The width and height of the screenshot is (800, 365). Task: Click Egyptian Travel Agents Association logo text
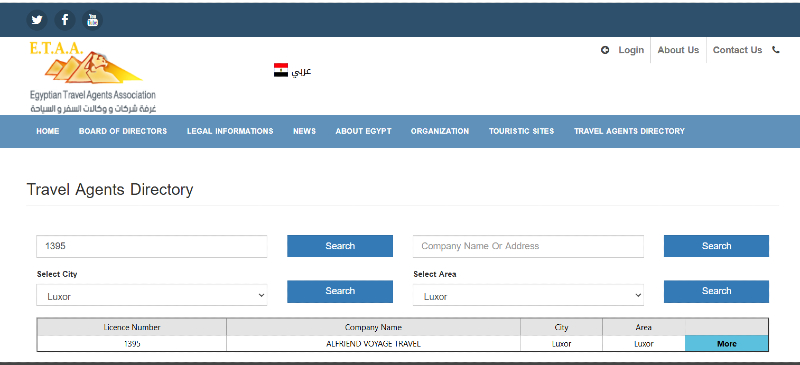(93, 95)
